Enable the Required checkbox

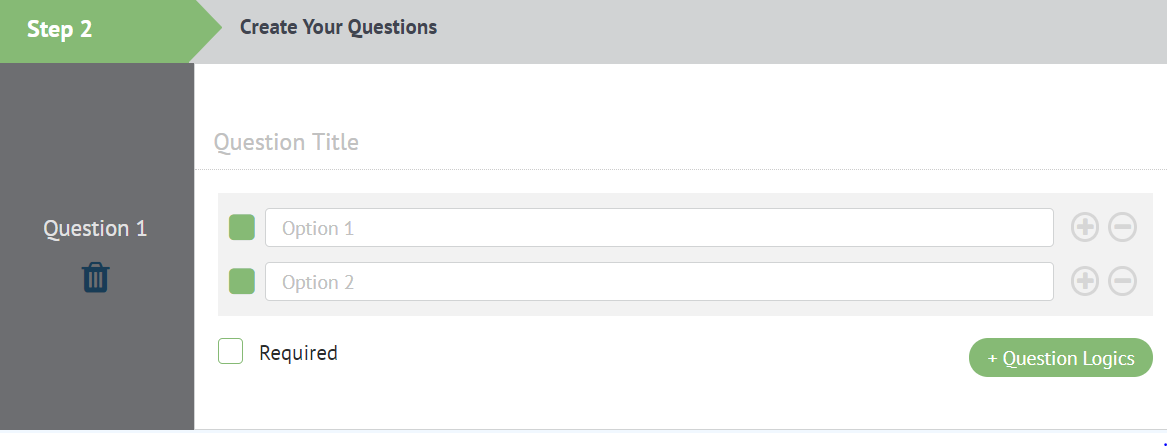click(x=231, y=351)
